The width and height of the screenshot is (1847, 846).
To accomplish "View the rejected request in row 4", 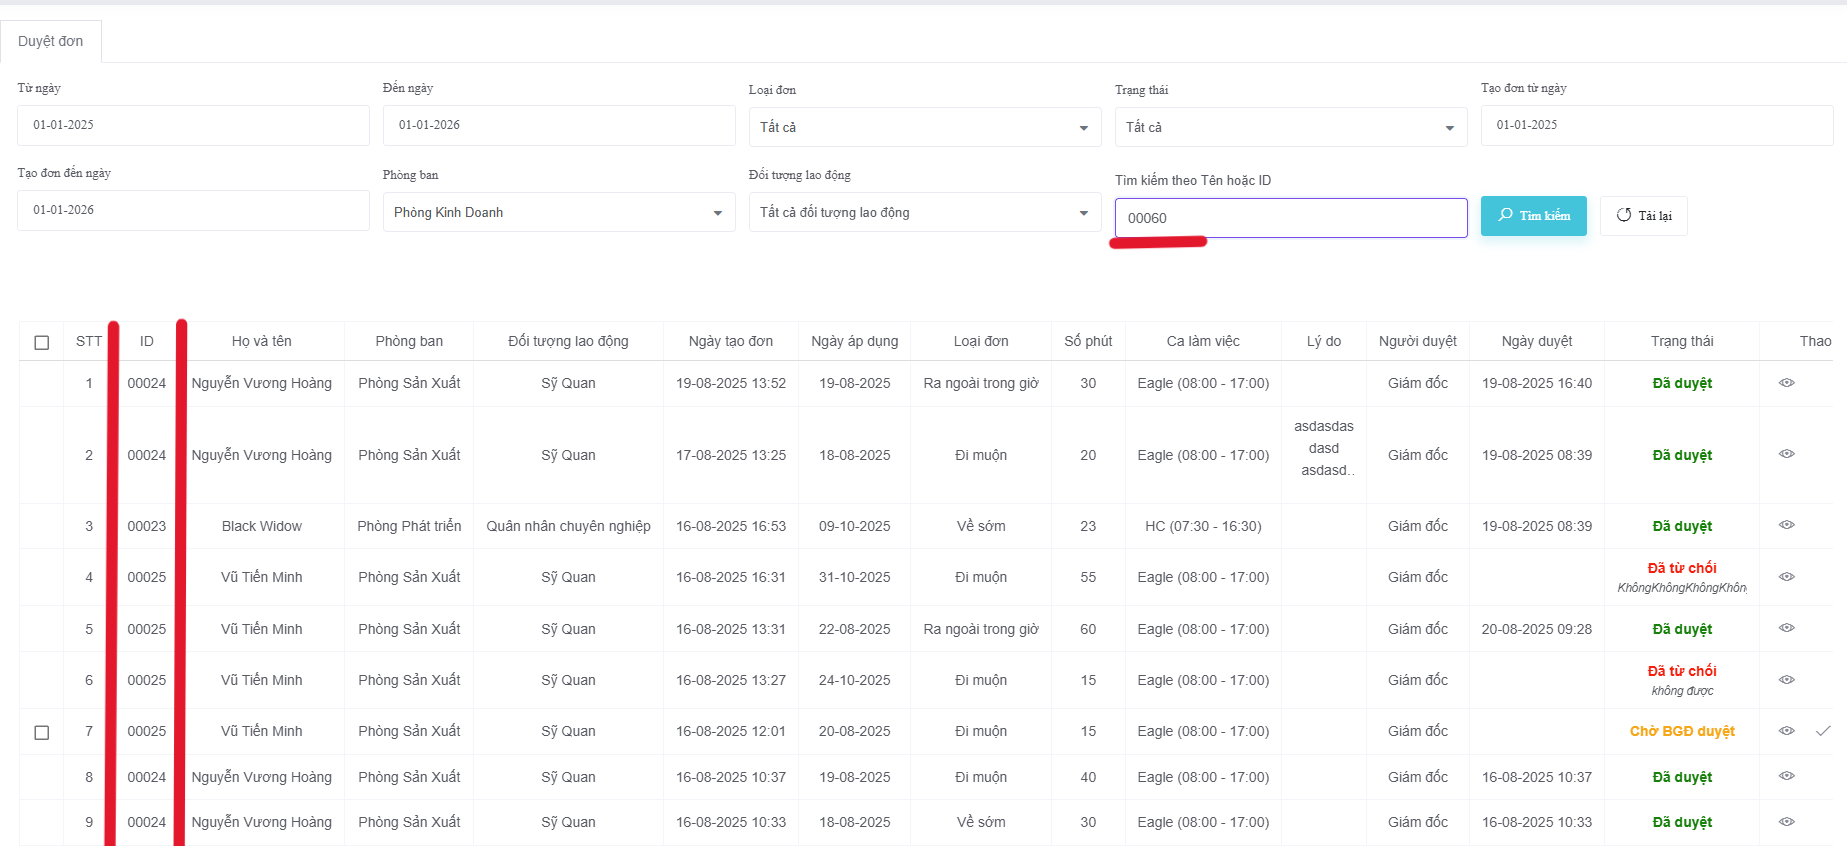I will [x=1786, y=577].
